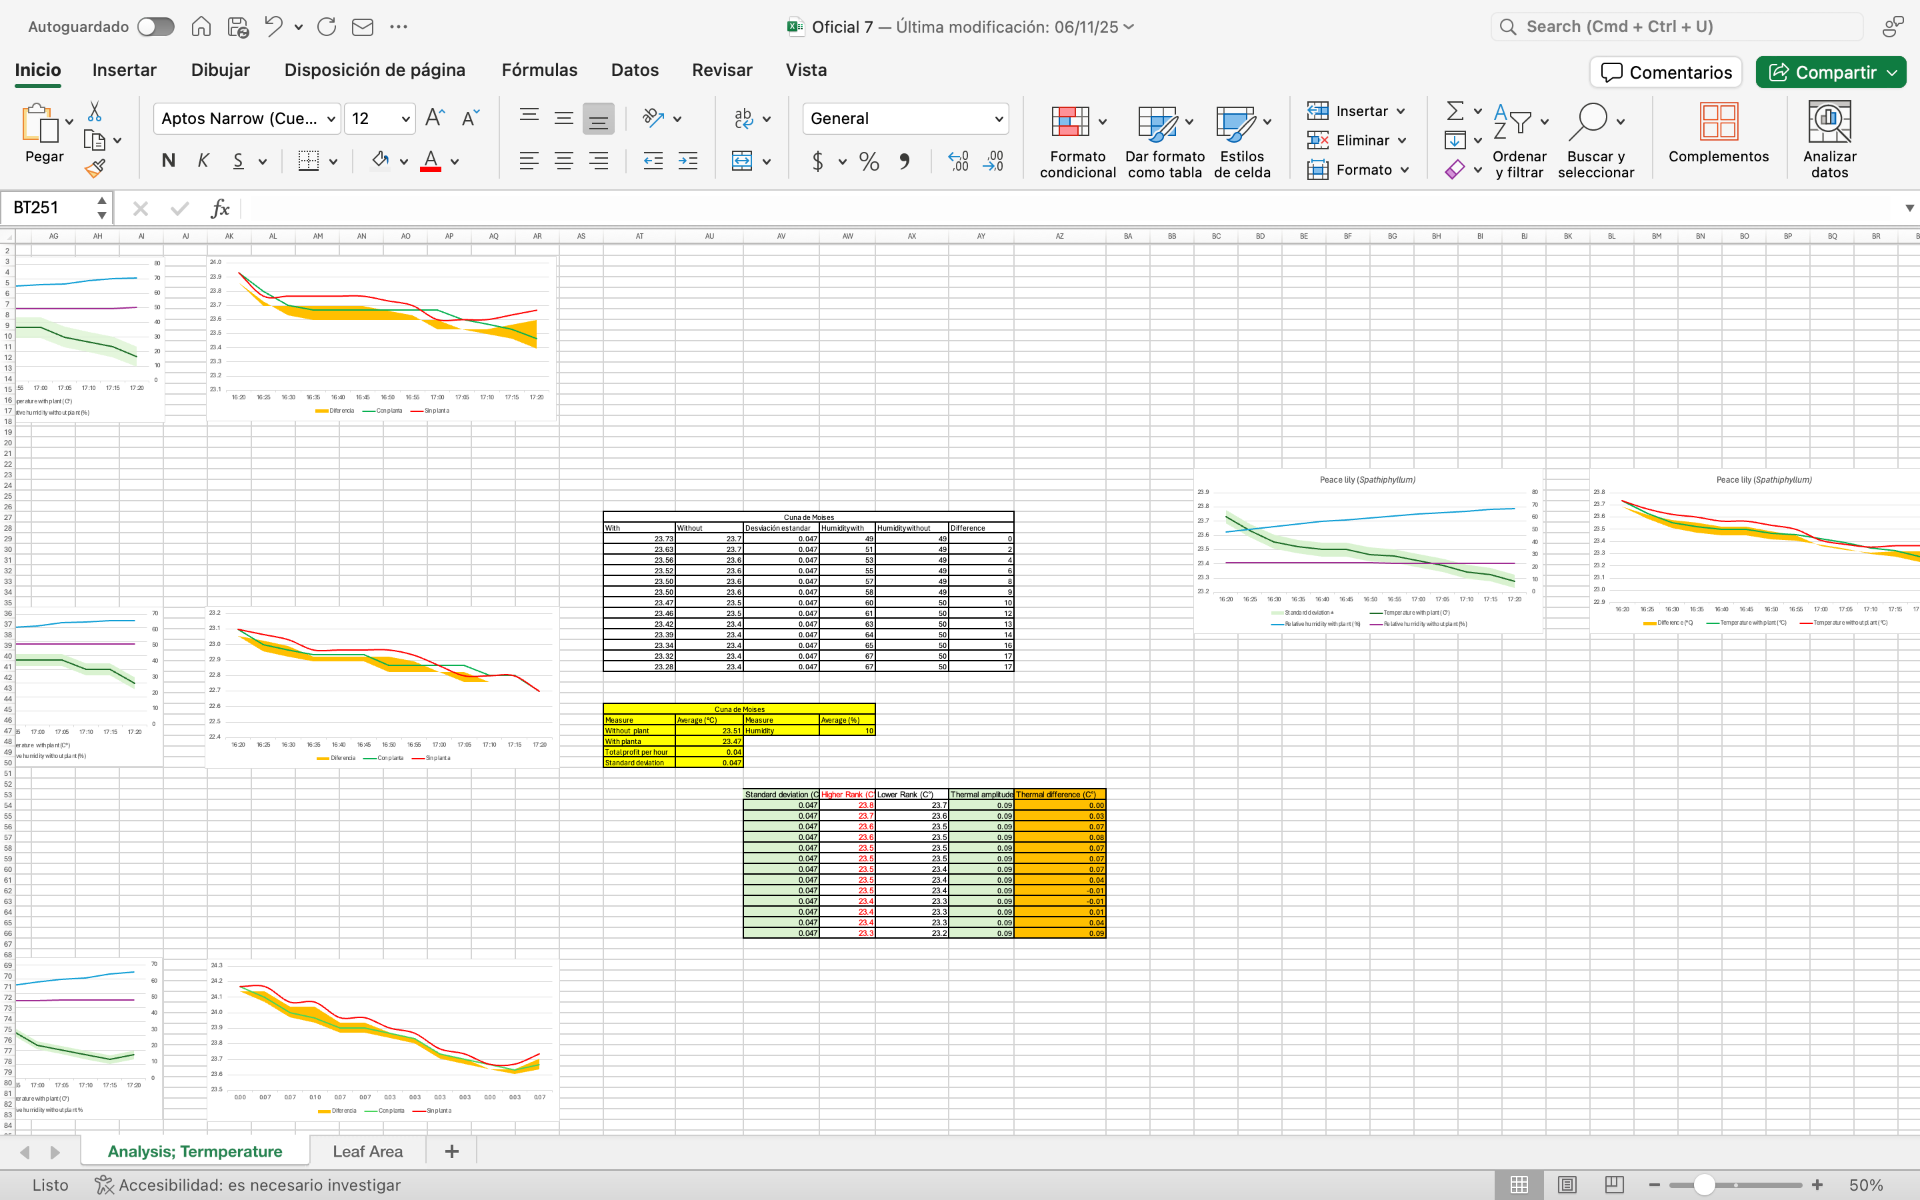Click the zoom slider handle
The height and width of the screenshot is (1200, 1920).
(x=1704, y=1185)
